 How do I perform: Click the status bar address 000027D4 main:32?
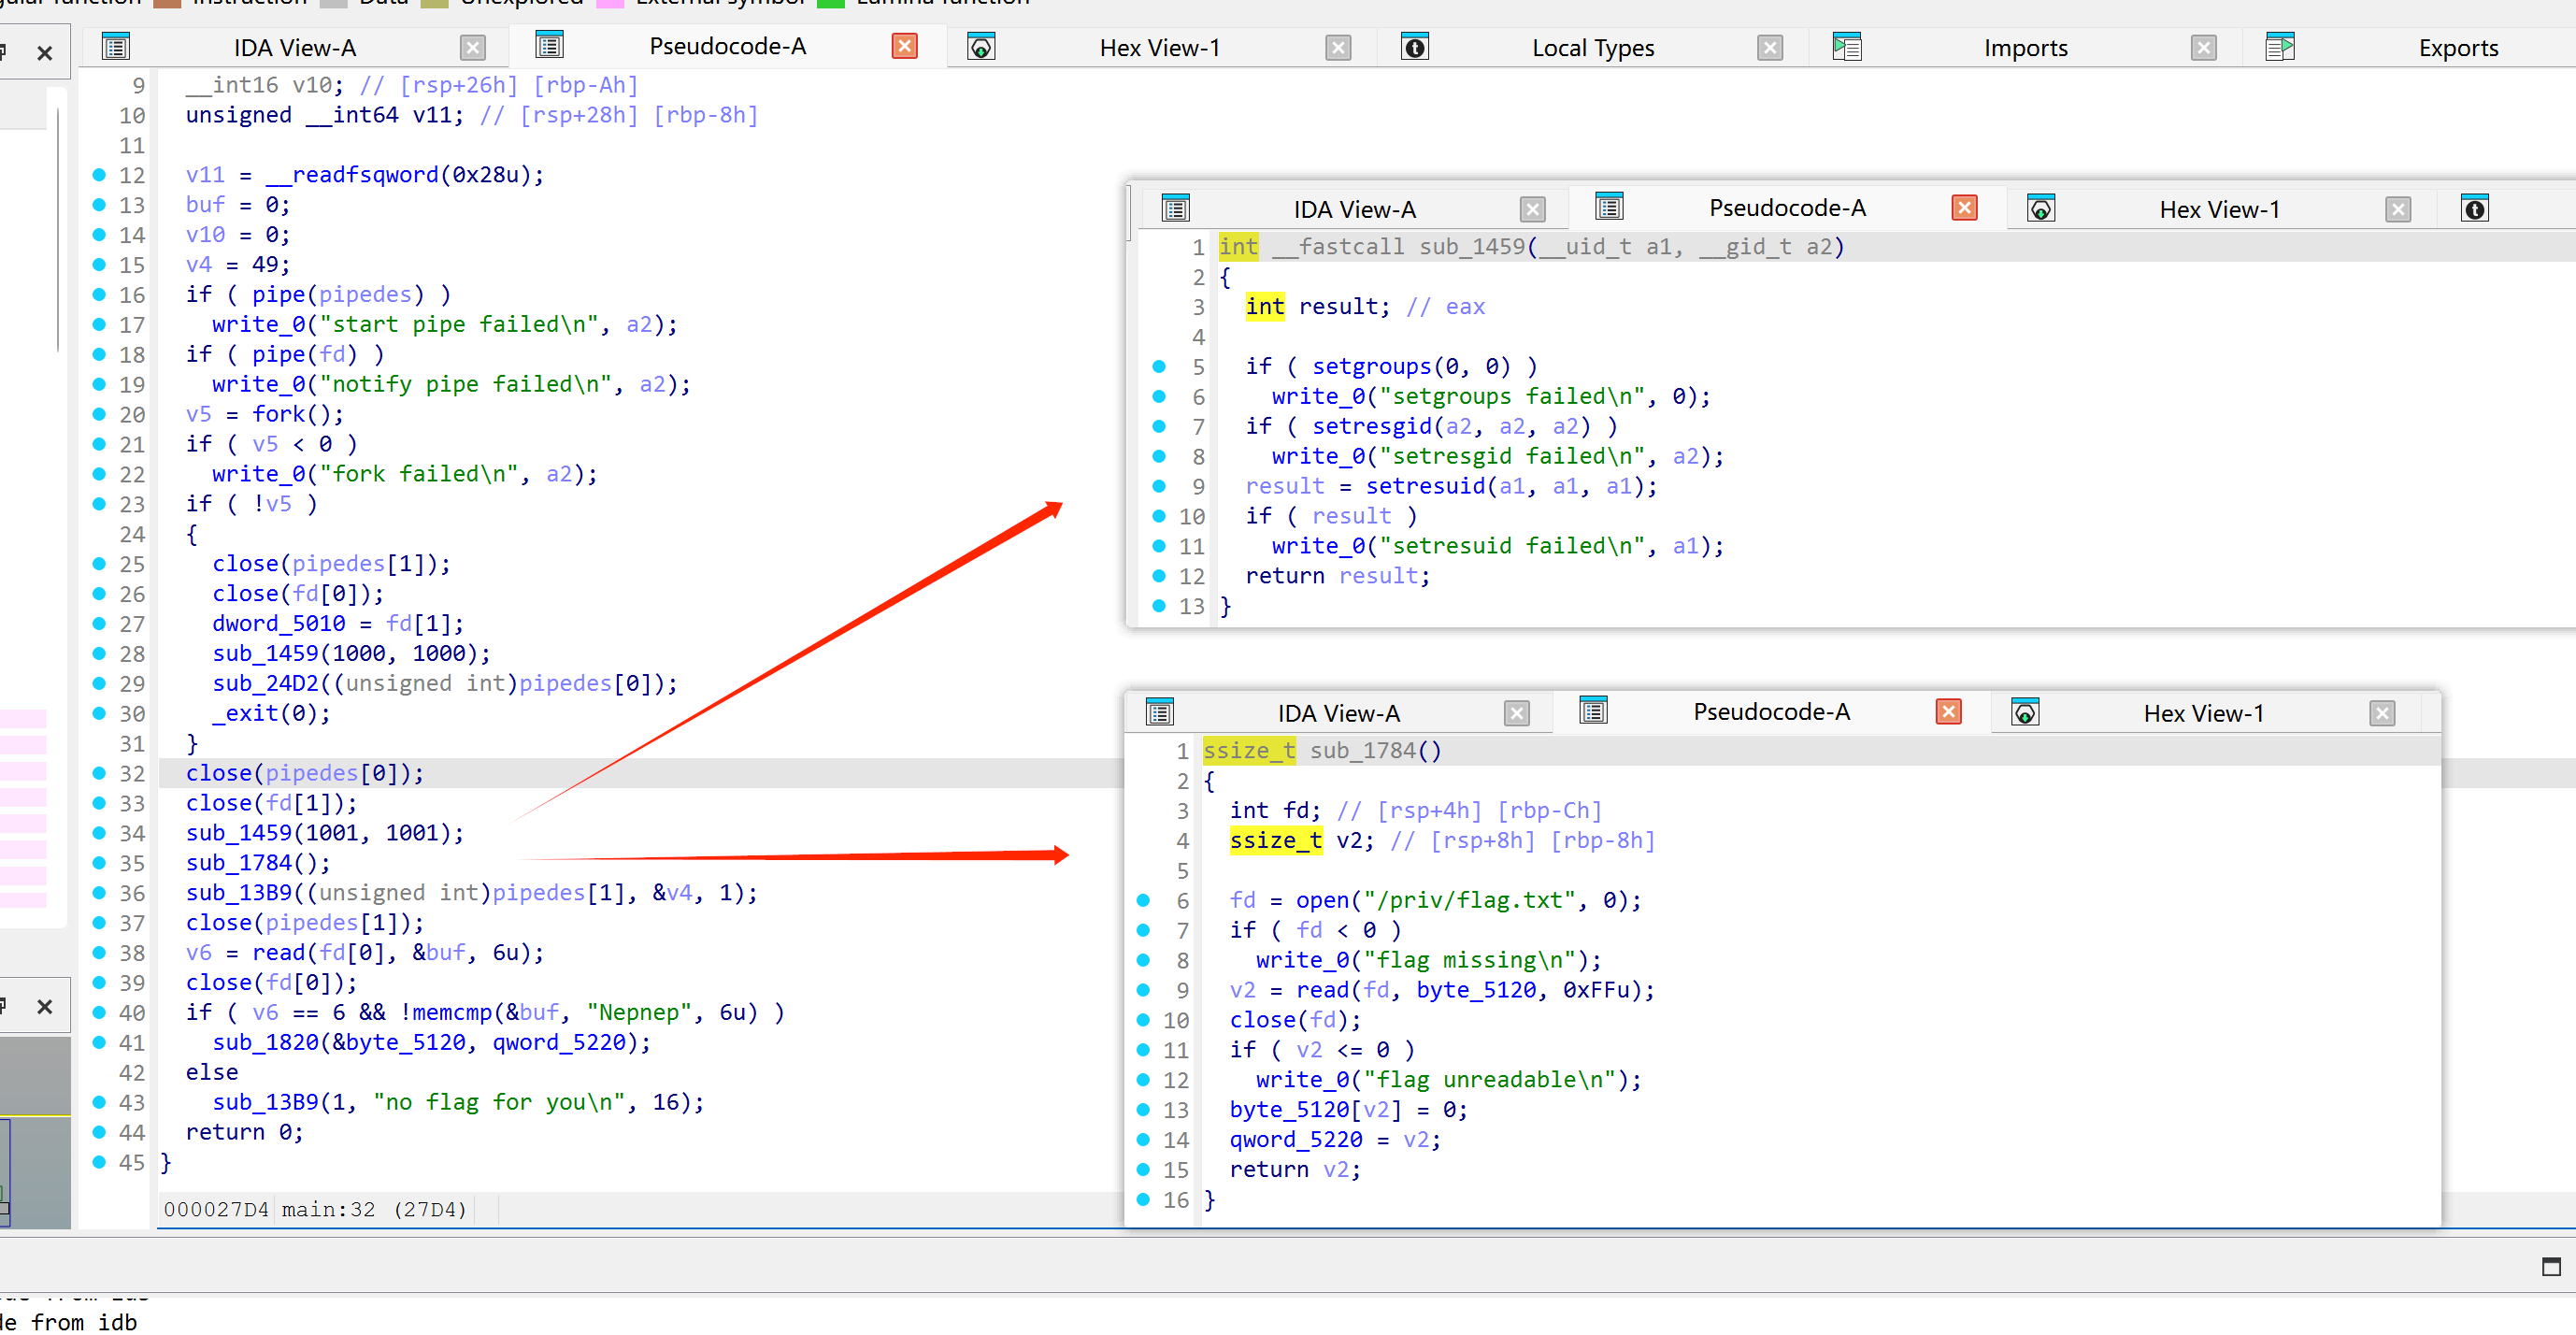315,1209
